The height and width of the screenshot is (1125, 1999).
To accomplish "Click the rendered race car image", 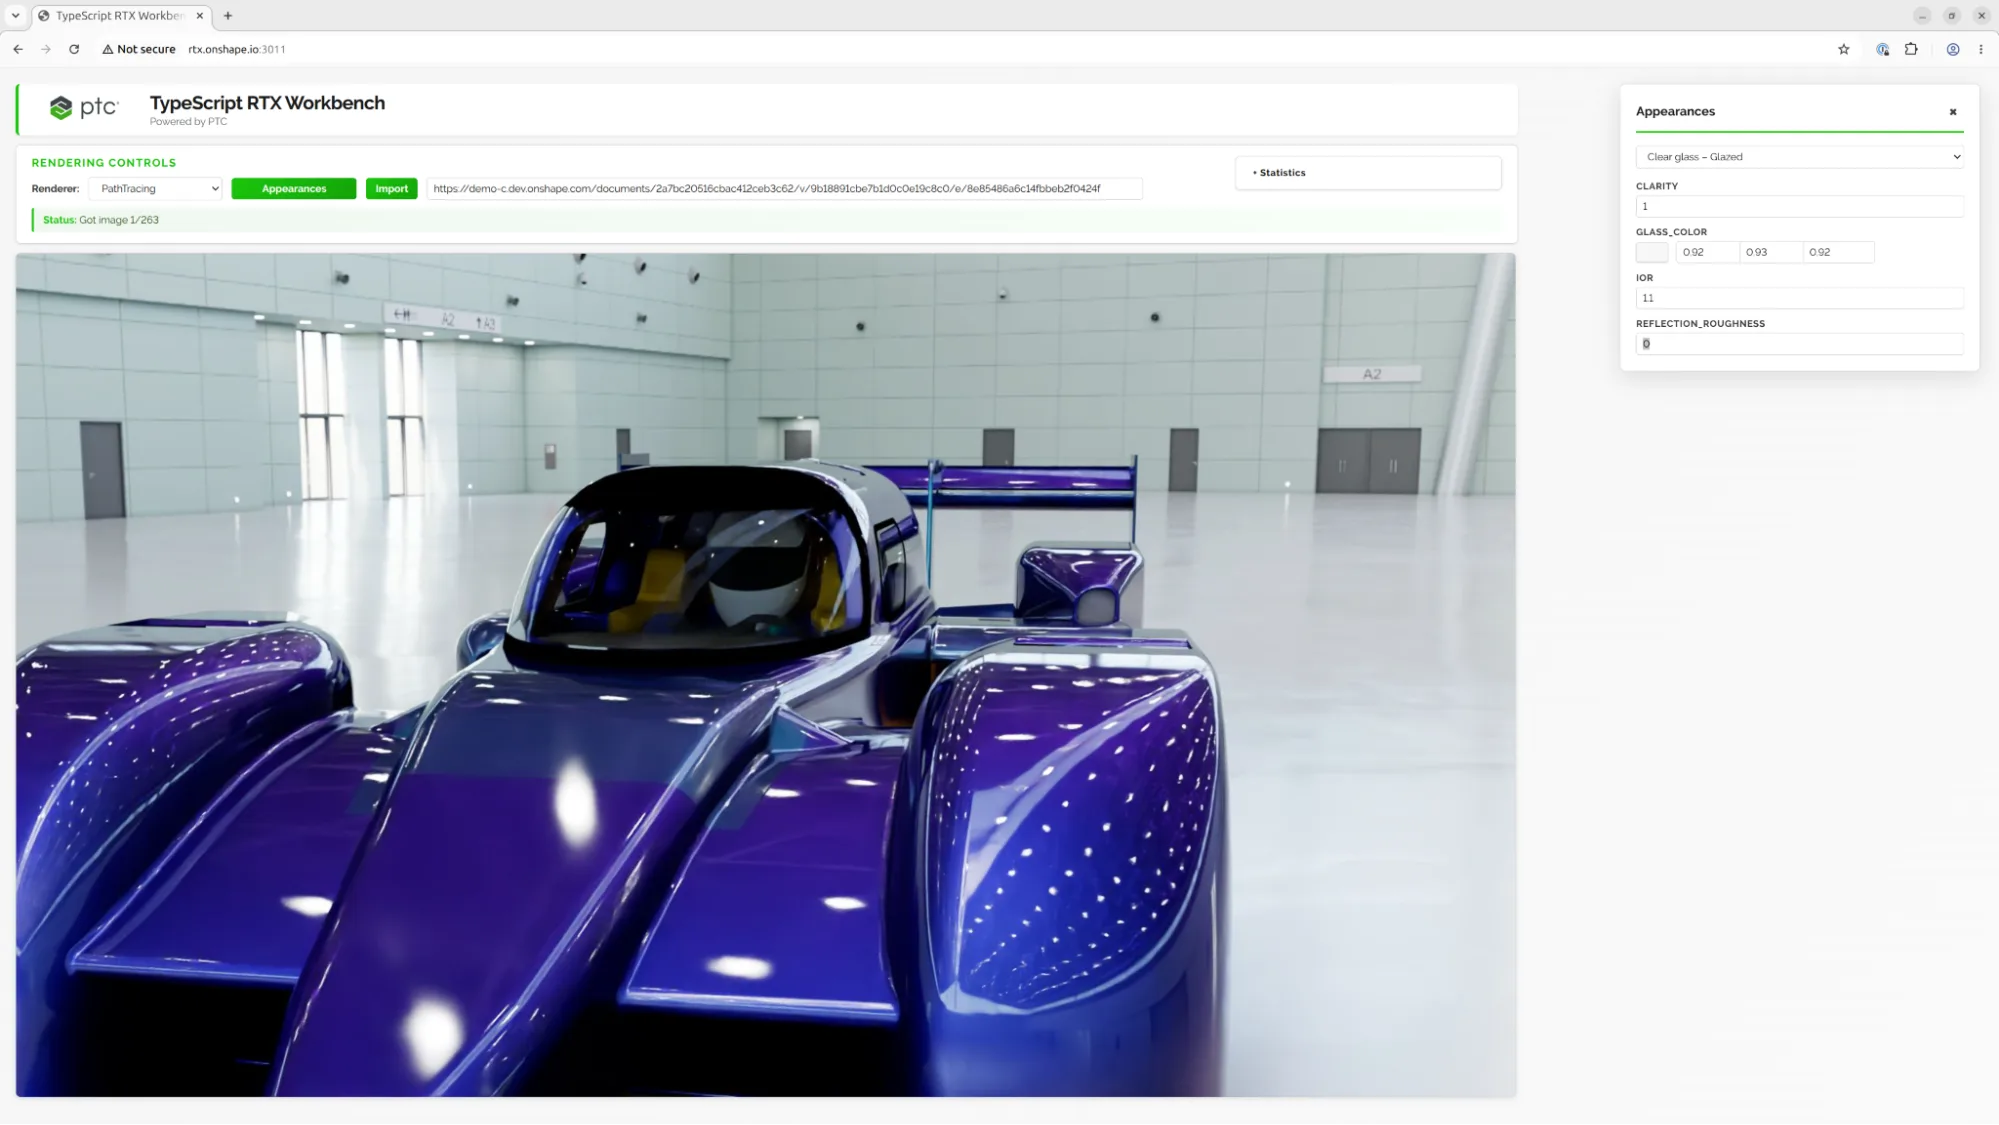I will [x=766, y=675].
